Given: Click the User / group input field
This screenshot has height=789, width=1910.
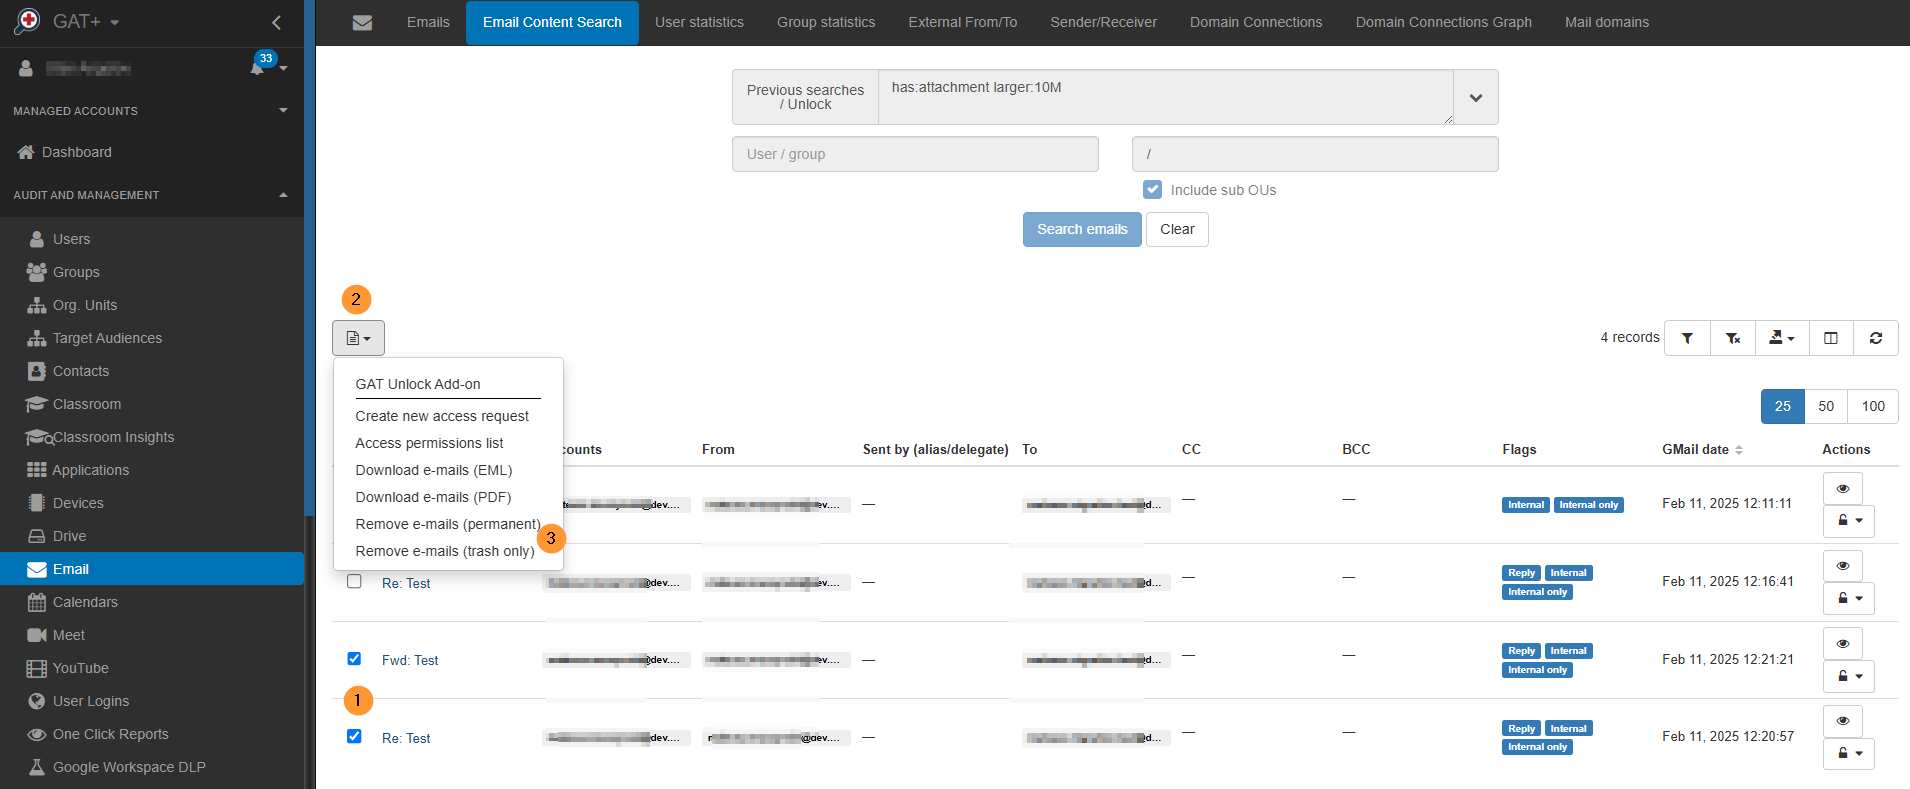Looking at the screenshot, I should click(x=914, y=154).
